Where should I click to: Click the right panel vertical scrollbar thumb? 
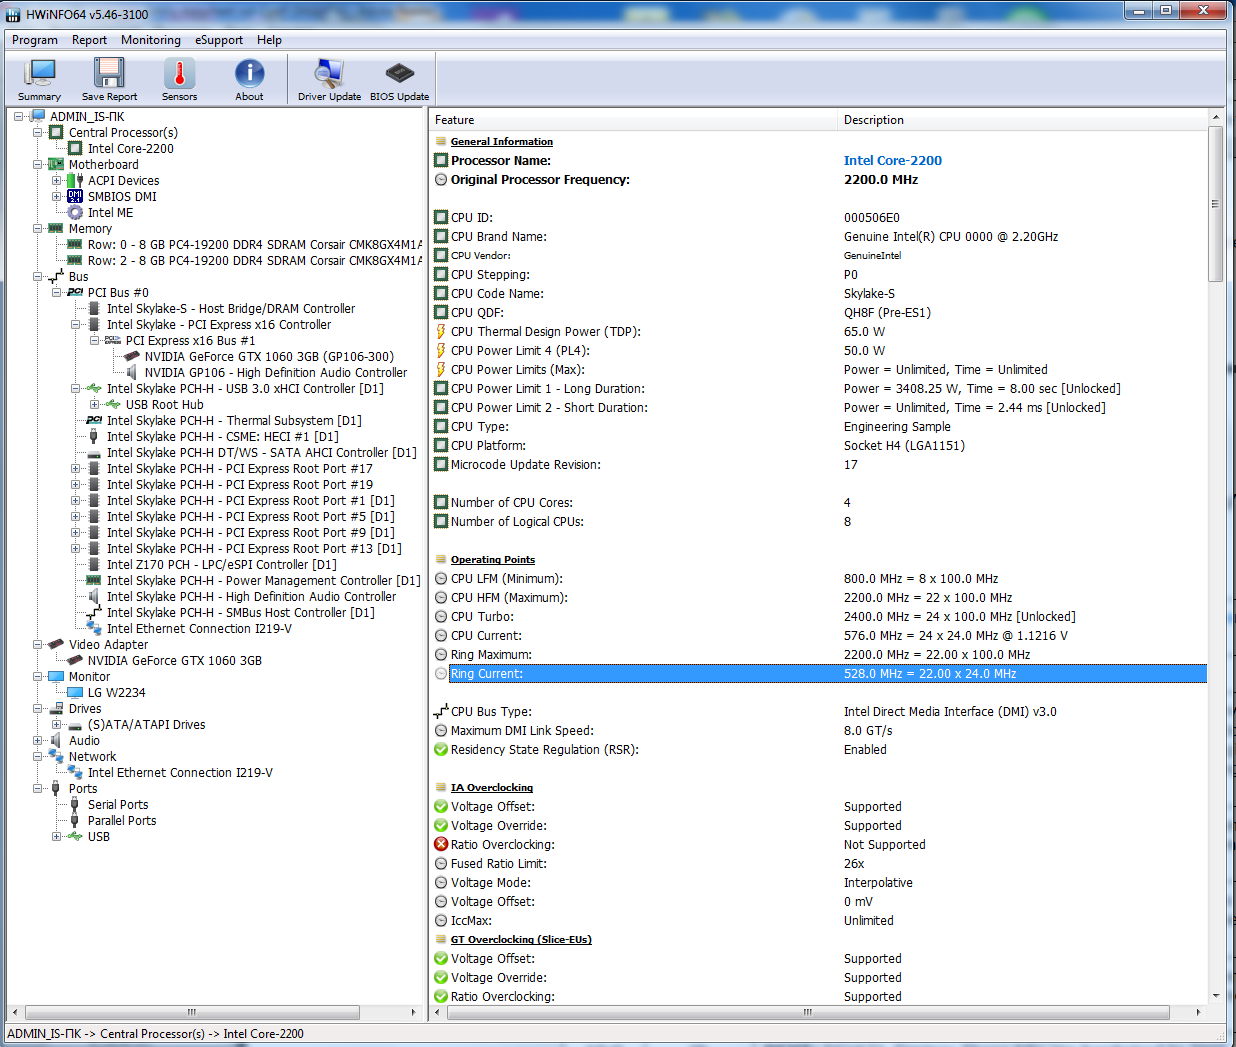[1216, 204]
